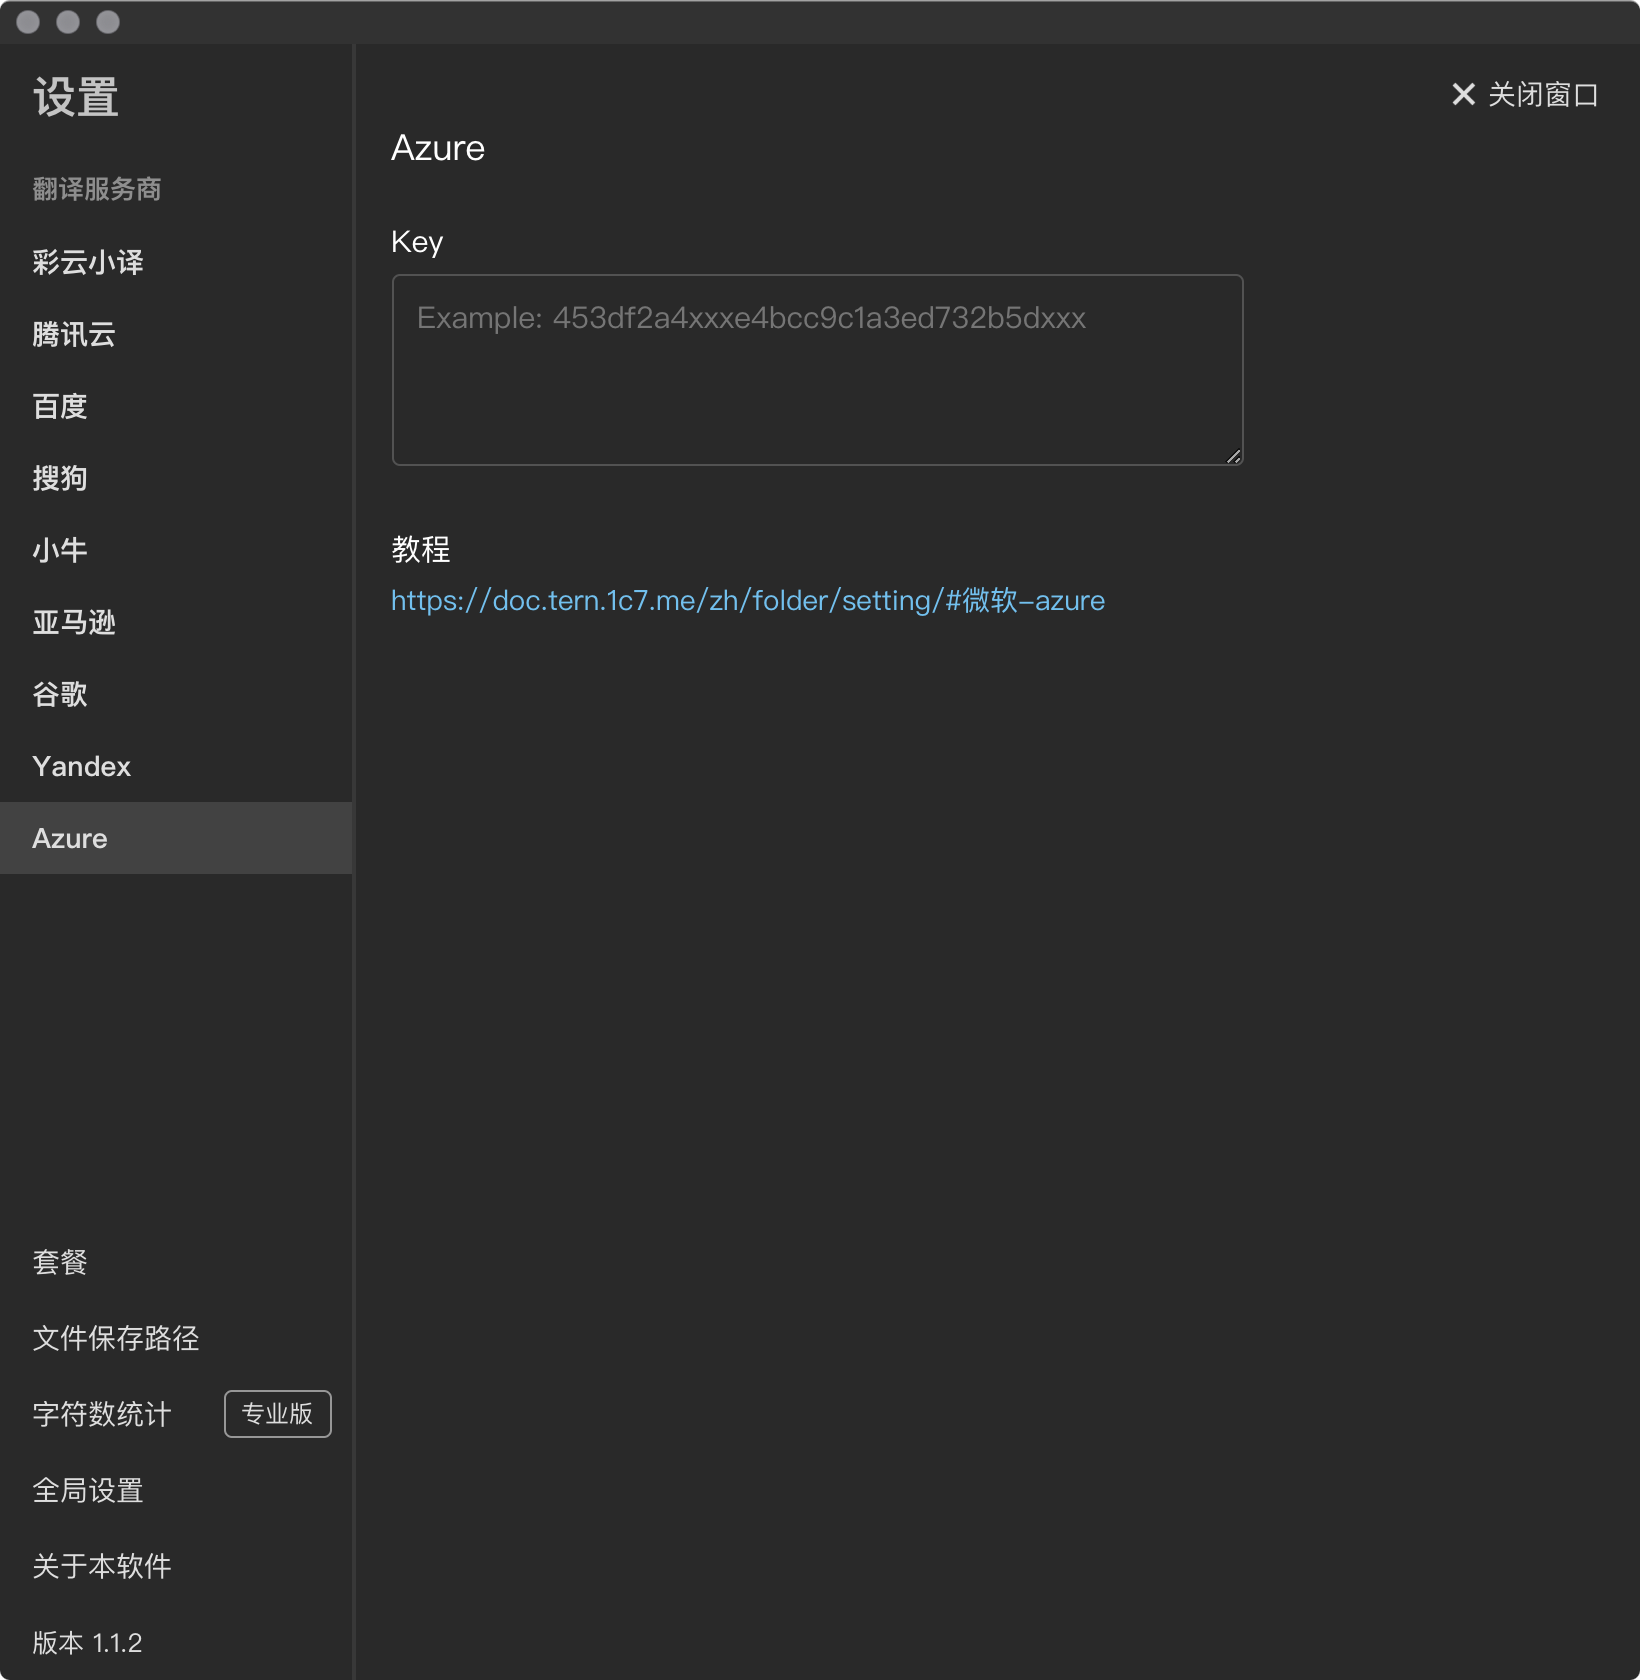Open 小牛 translation settings
This screenshot has width=1640, height=1680.
pos(60,551)
